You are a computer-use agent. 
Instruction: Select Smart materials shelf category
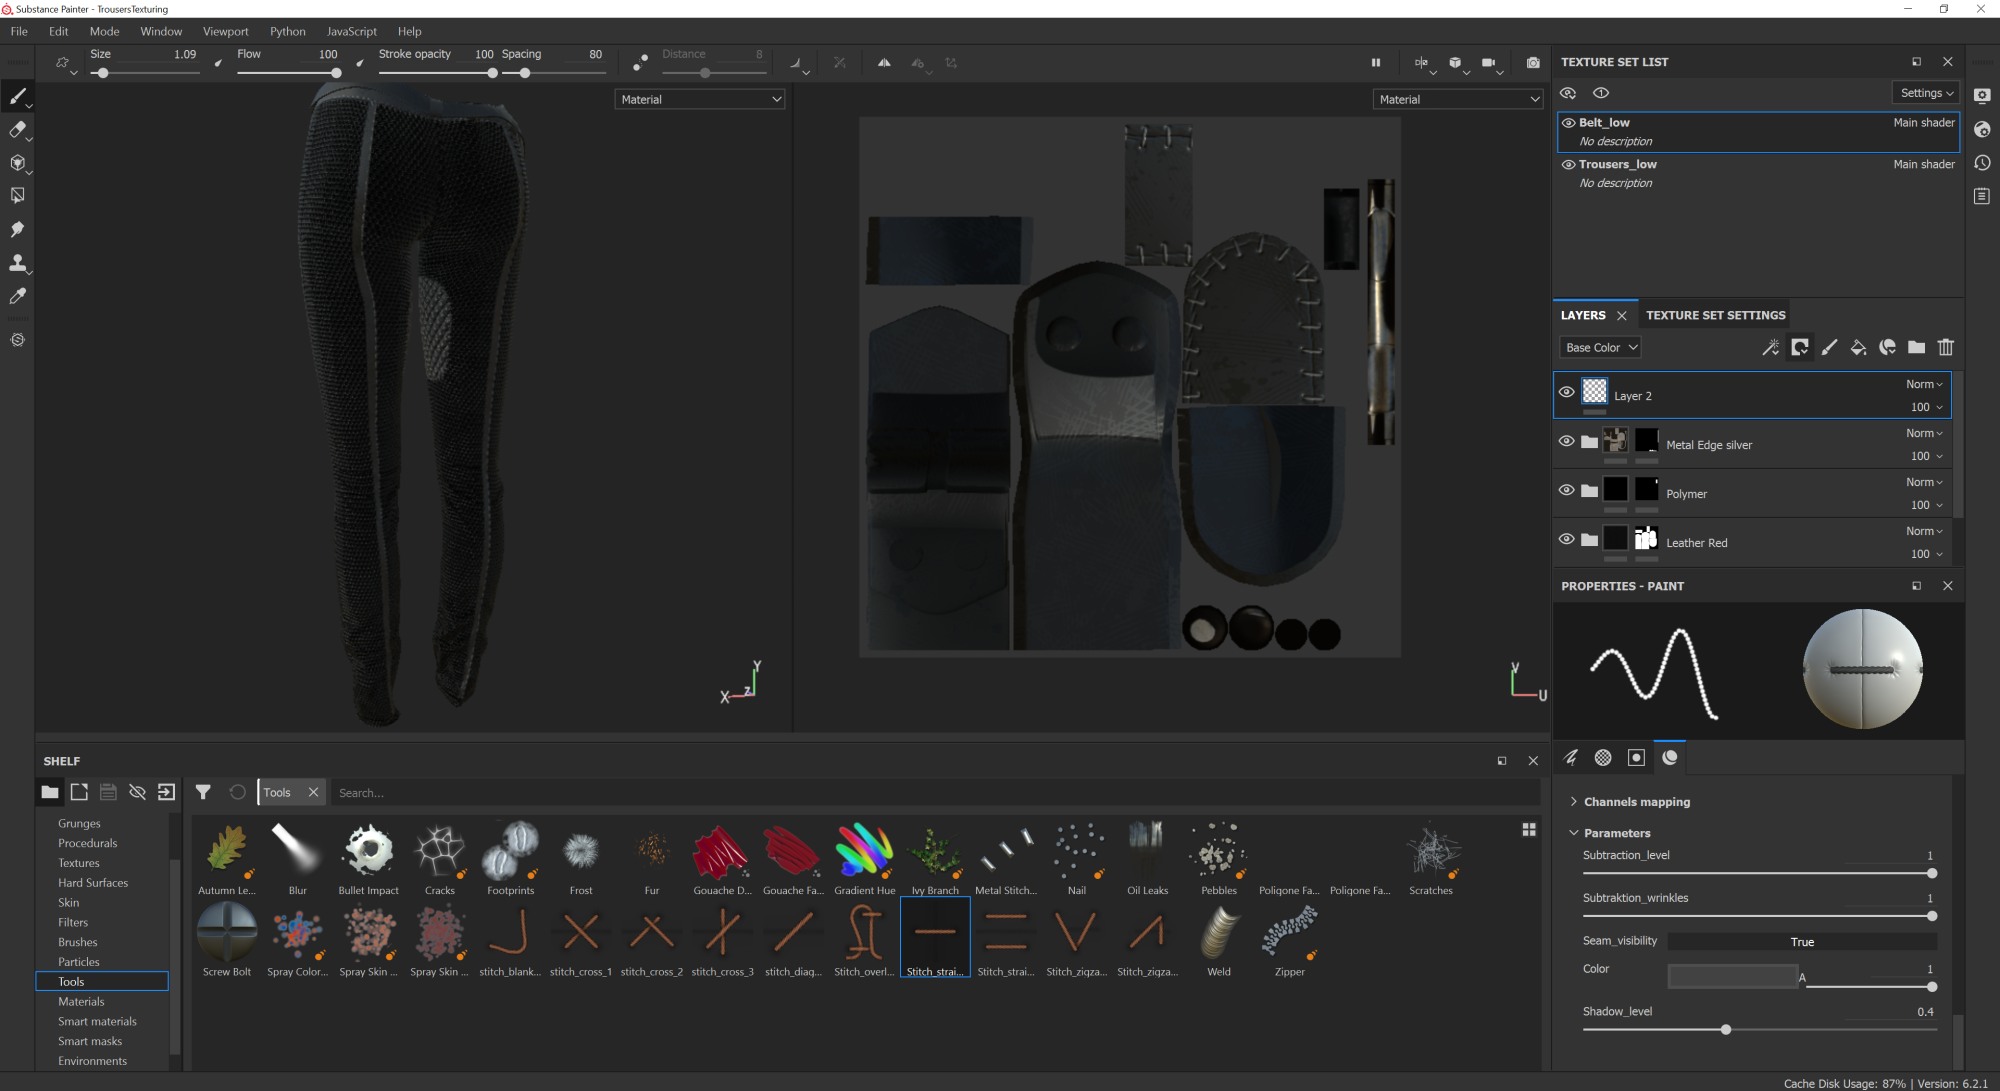tap(97, 1021)
